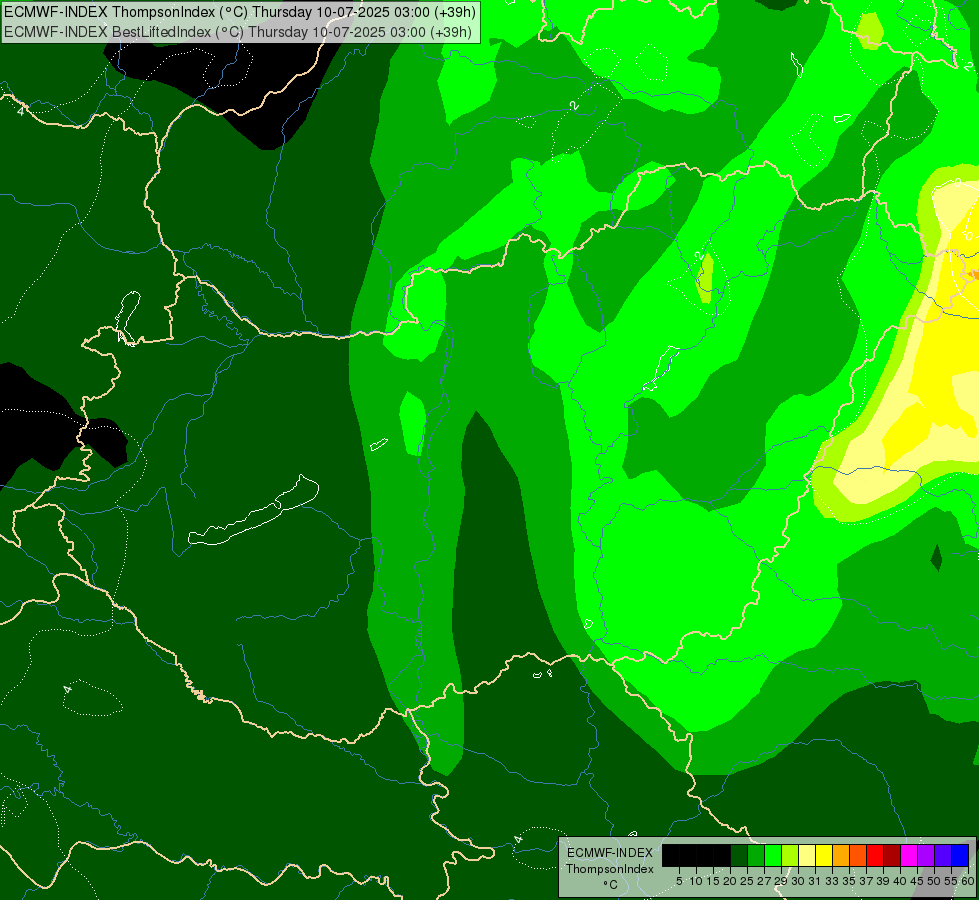The image size is (979, 900).
Task: Select the magenta 40–45 legend swatch
Action: 910,855
